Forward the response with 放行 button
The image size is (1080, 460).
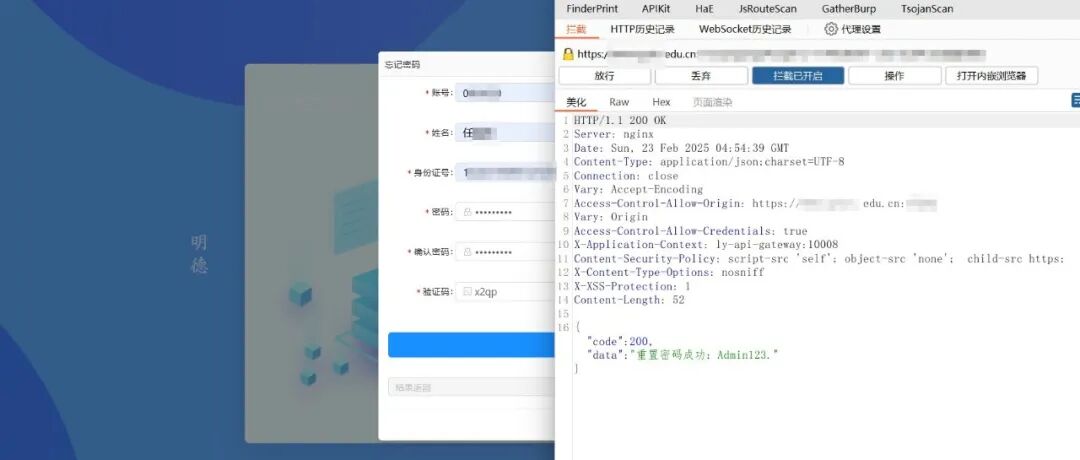(604, 76)
